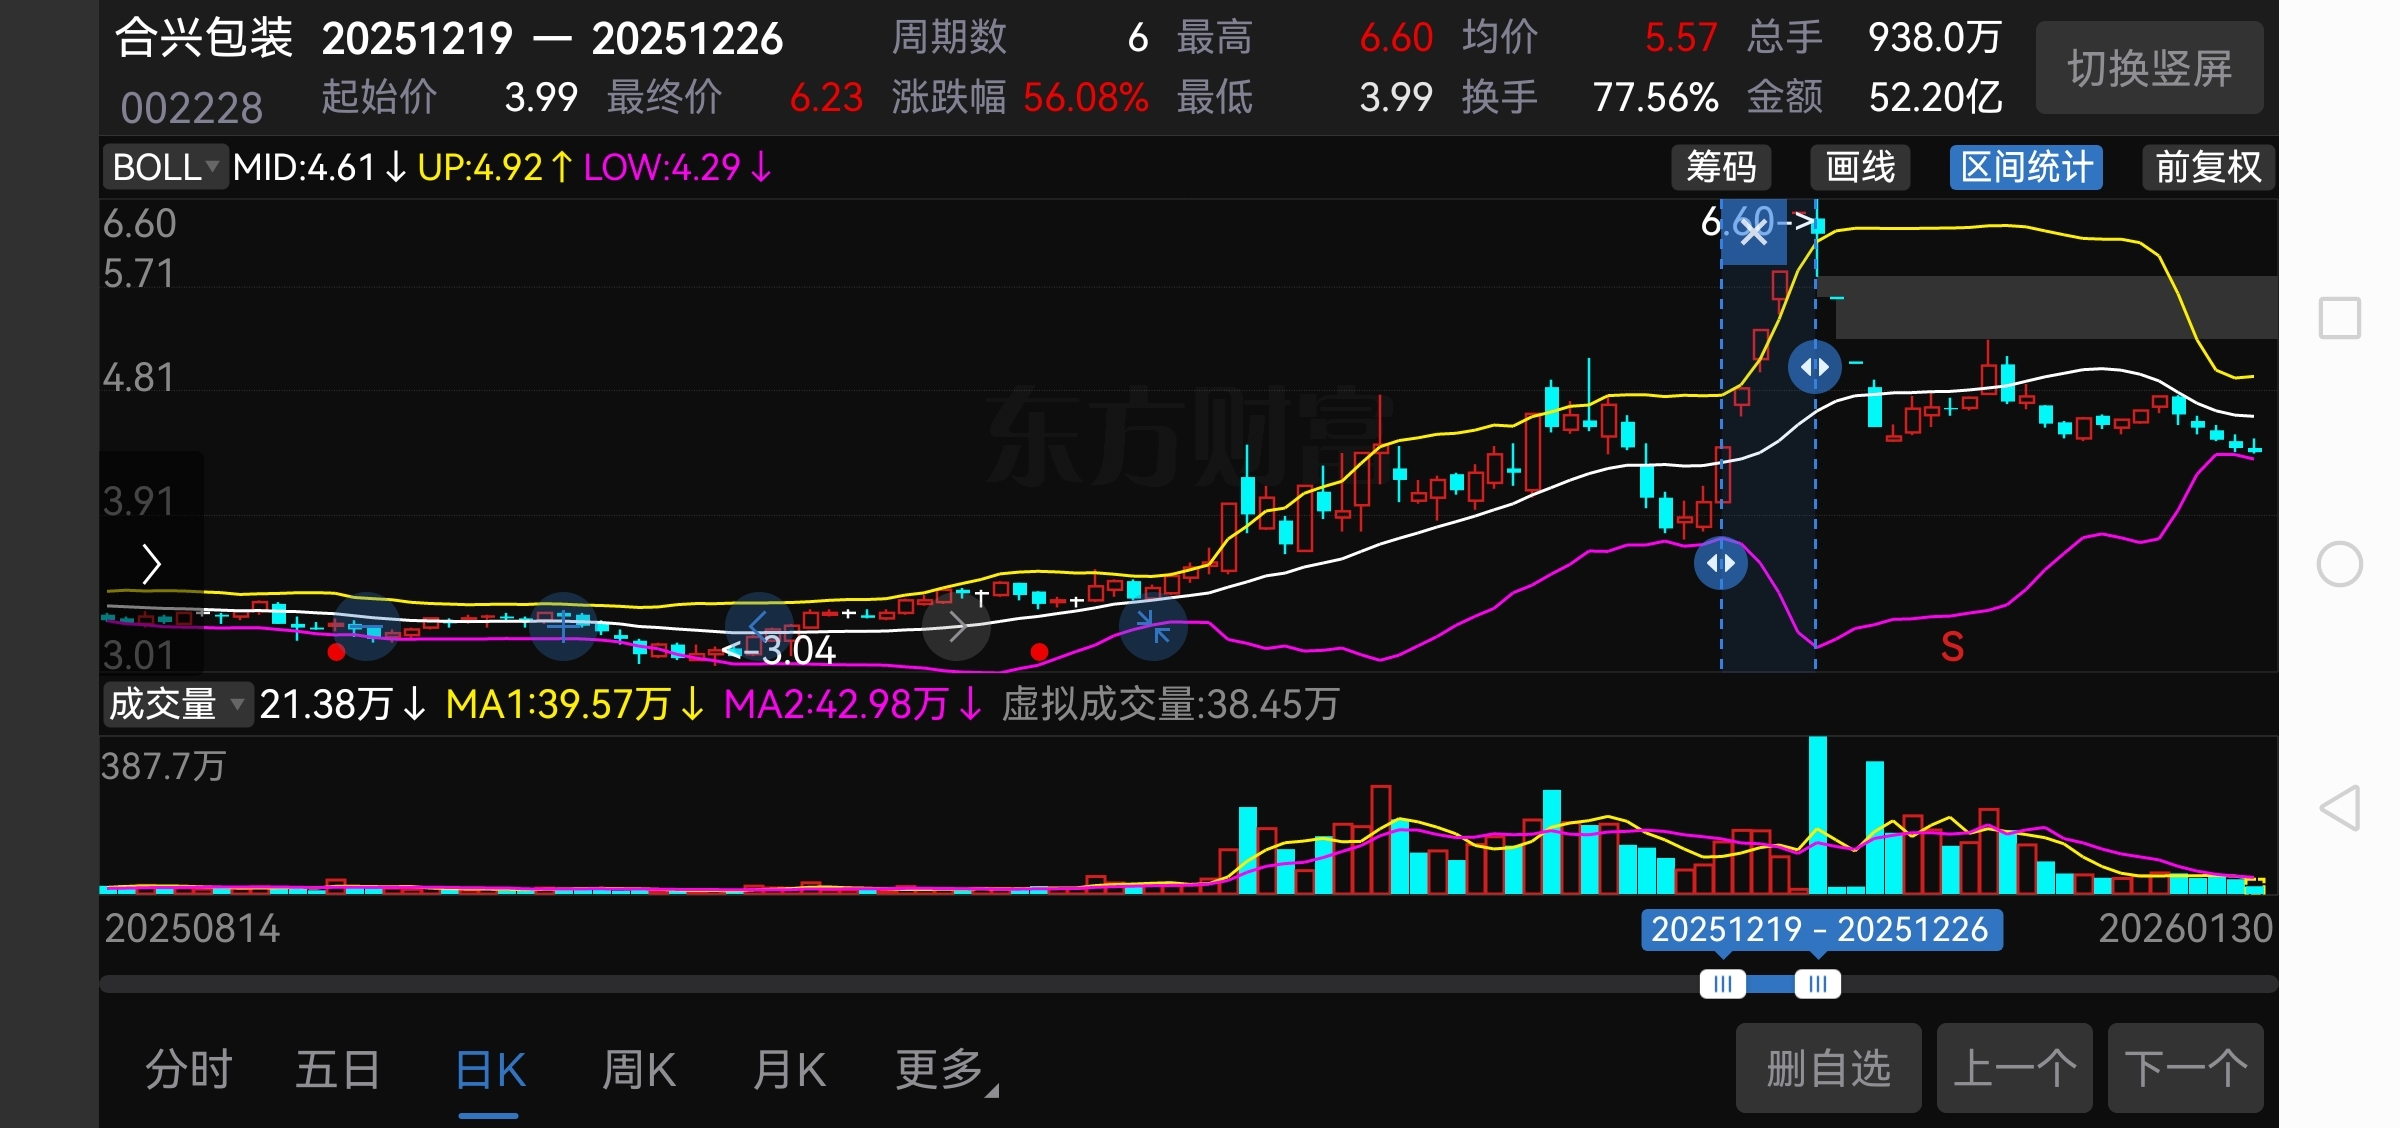
Task: Toggle 区间统计 interval statistics mode
Action: 2026,167
